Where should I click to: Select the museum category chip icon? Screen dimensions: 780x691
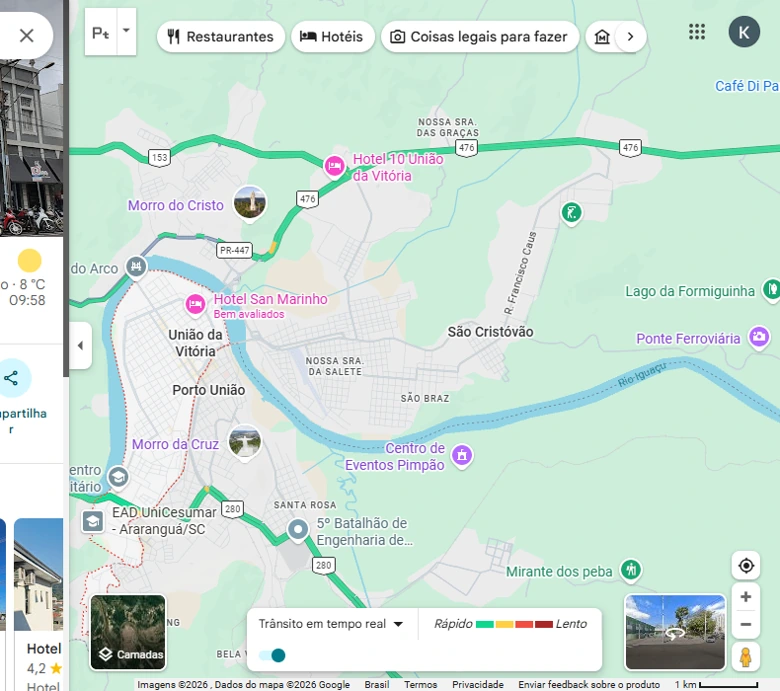[x=602, y=36]
